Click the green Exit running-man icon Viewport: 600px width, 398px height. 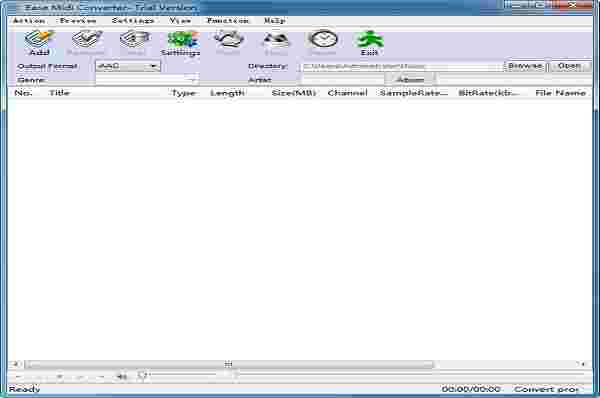(x=370, y=43)
